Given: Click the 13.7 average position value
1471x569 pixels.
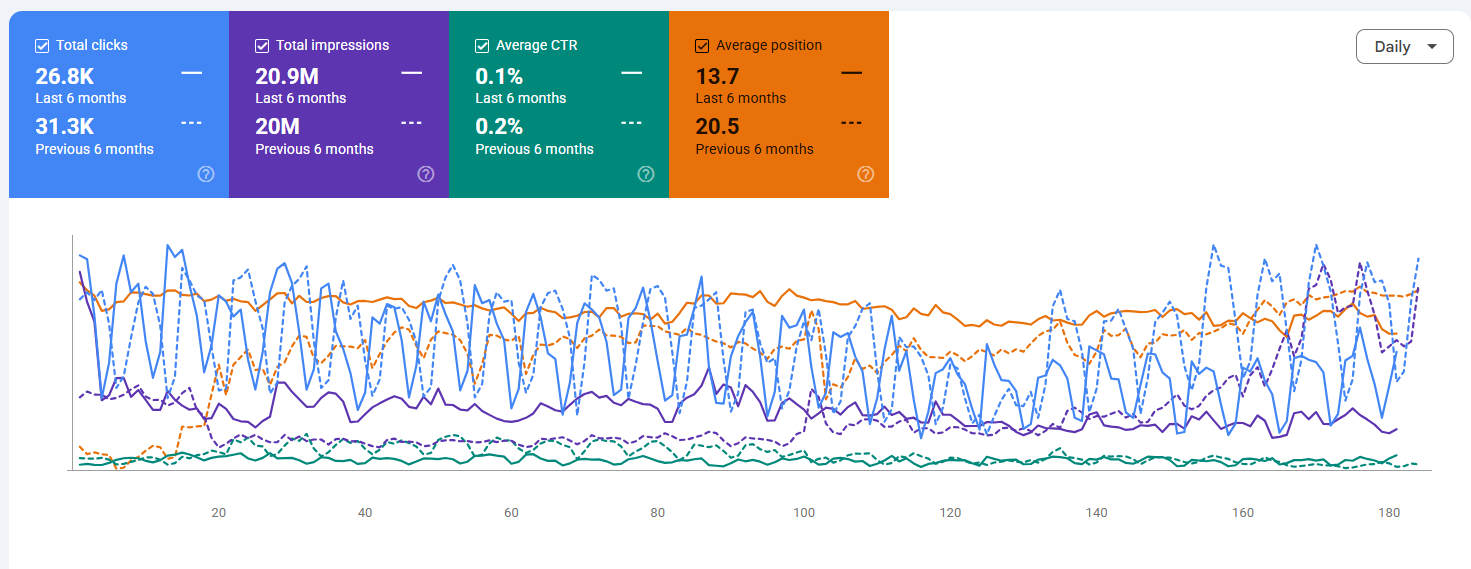Looking at the screenshot, I should 717,77.
